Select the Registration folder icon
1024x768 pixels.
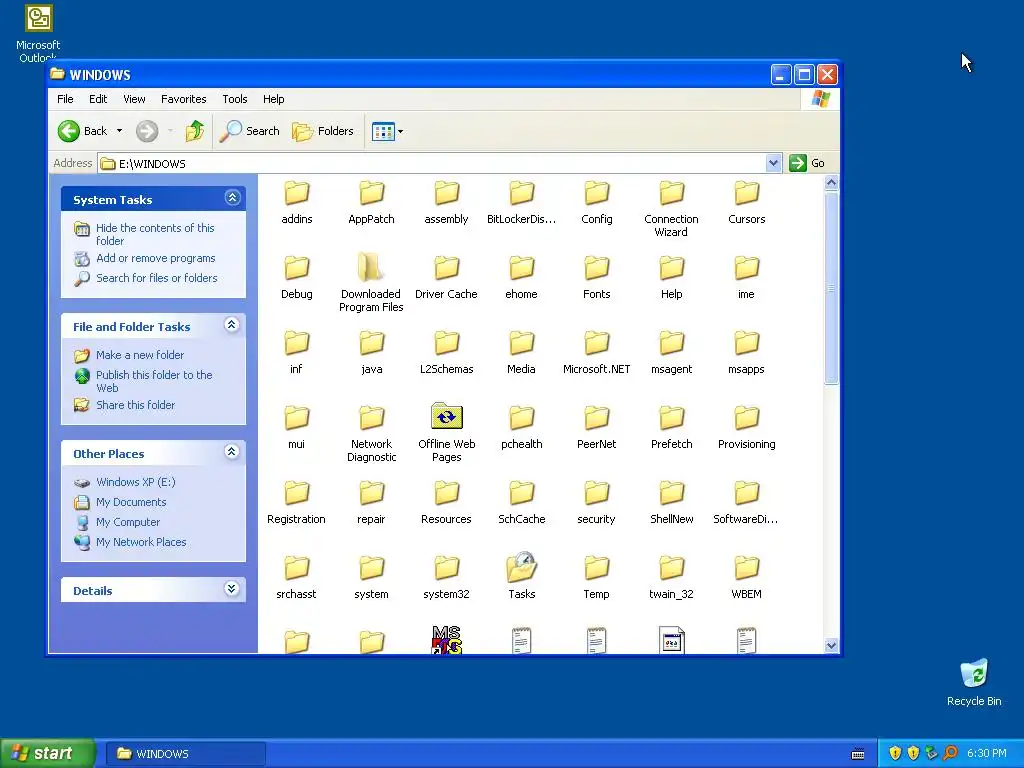tap(296, 492)
